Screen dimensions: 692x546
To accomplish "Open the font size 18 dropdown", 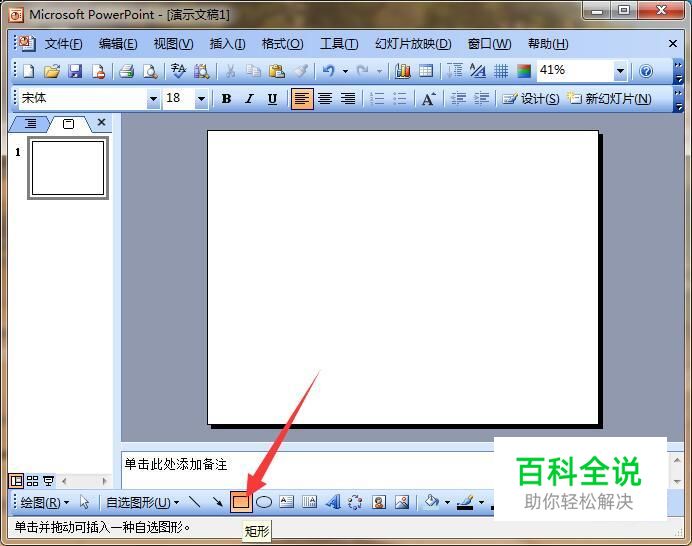I will pyautogui.click(x=201, y=99).
